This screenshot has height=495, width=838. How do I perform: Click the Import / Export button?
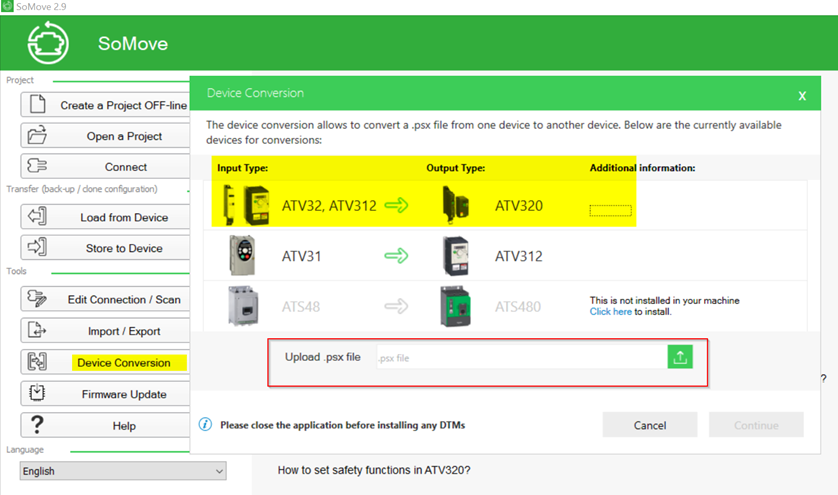[105, 331]
